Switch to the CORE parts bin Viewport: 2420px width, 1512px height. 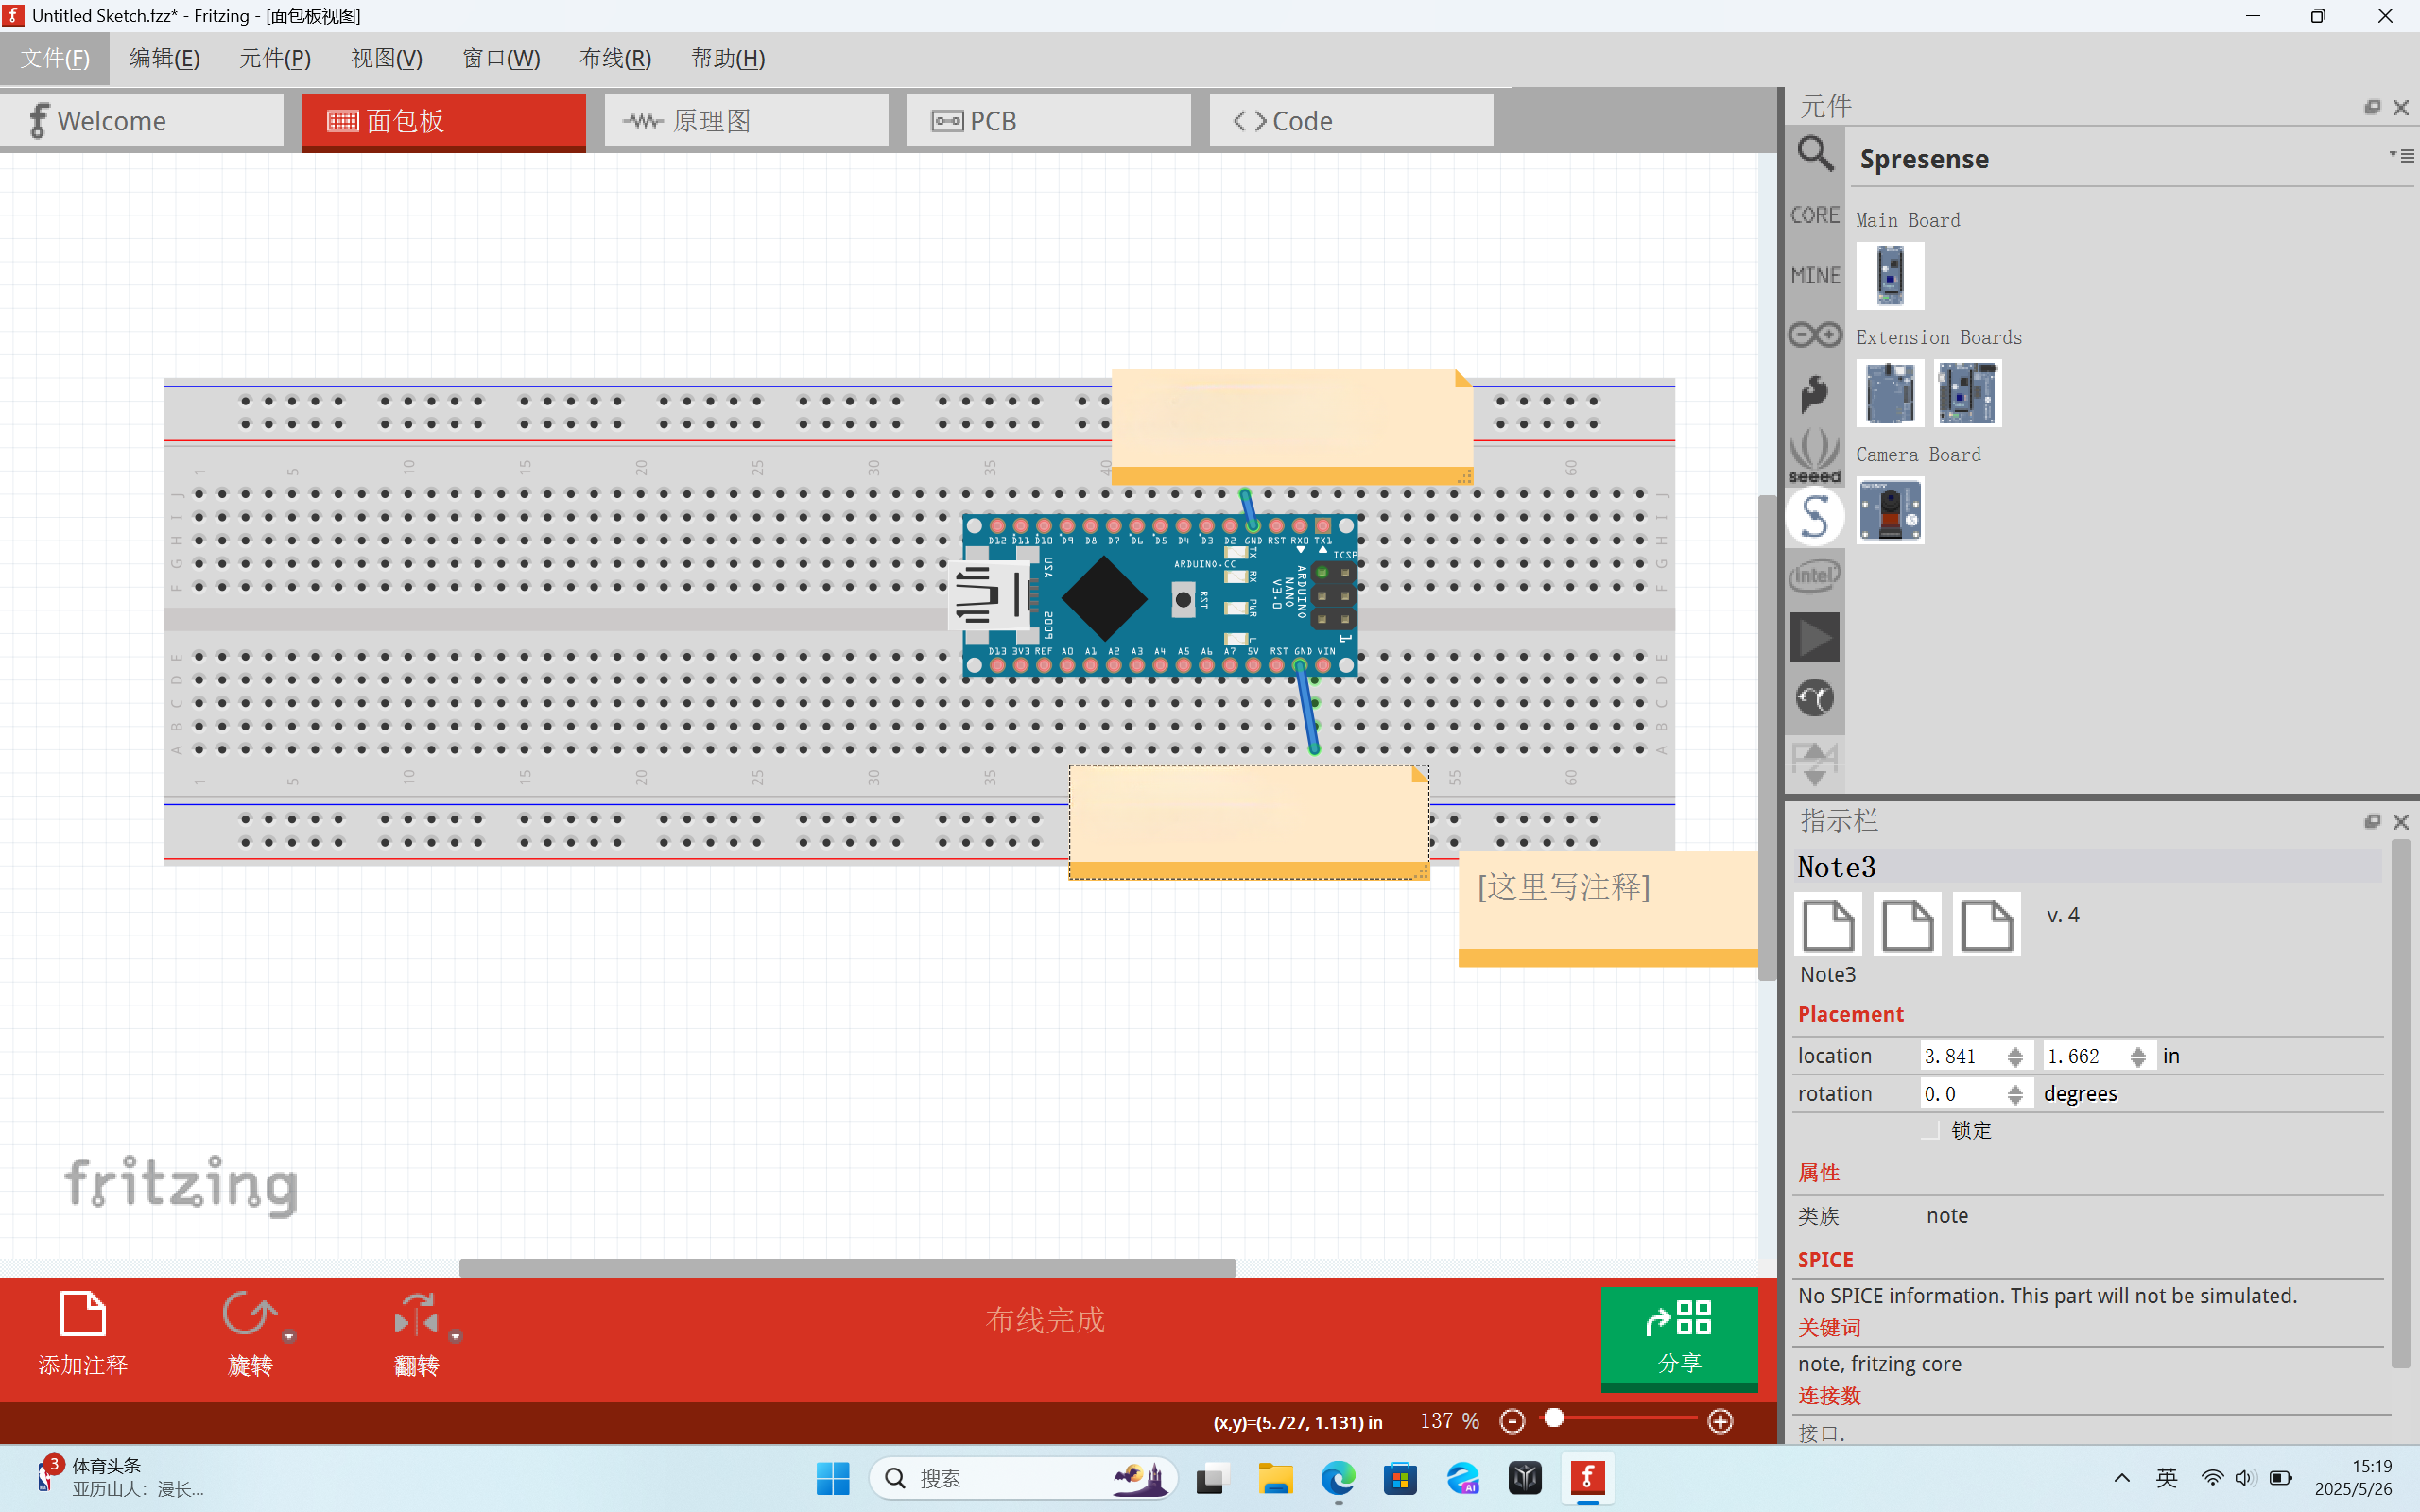click(1814, 215)
